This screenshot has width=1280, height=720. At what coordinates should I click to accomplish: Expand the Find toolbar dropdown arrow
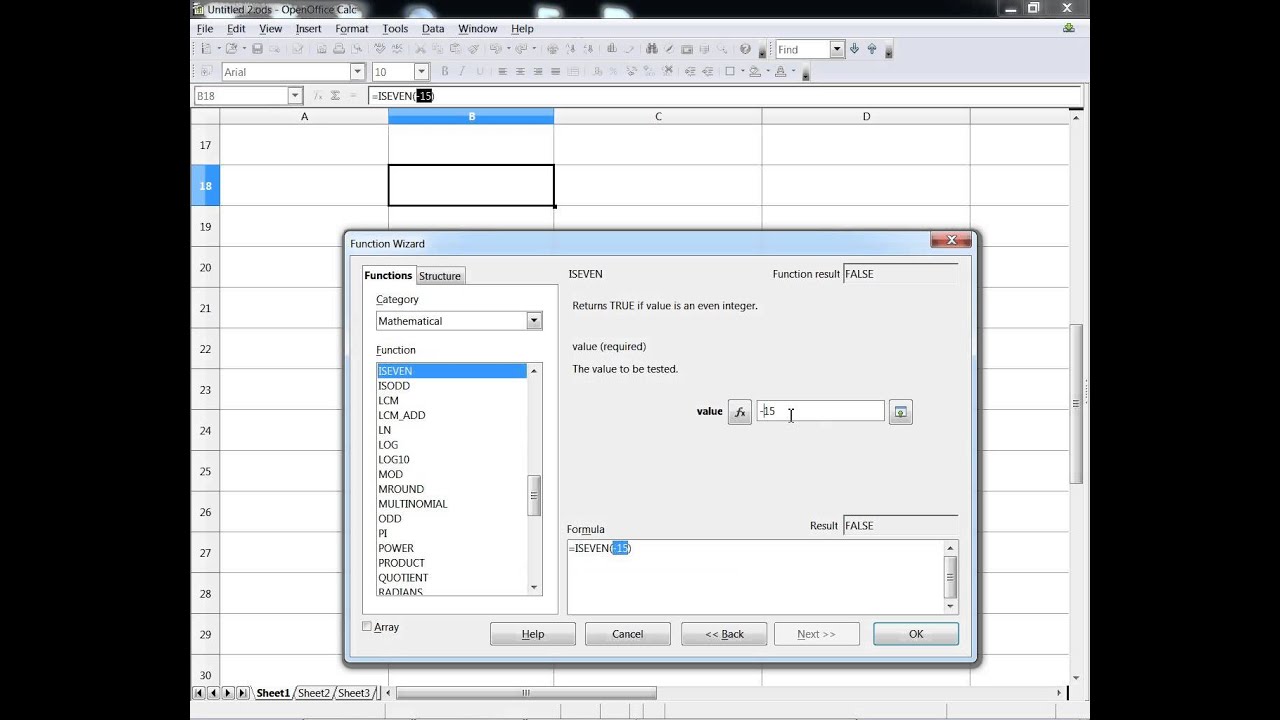pyautogui.click(x=837, y=49)
